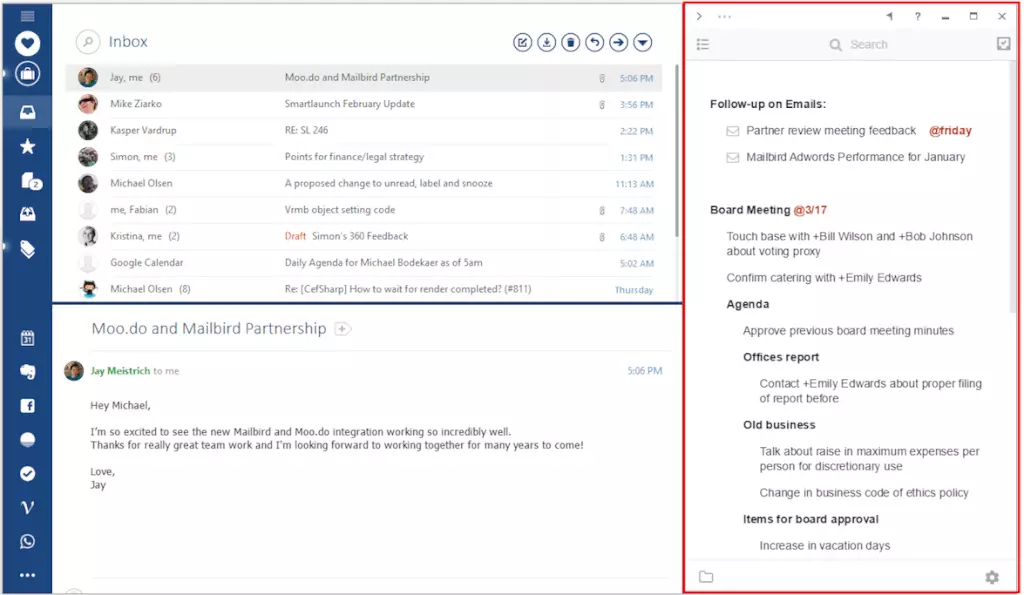Screen dimensions: 1024x595
Task: Select the briefcase work account icon
Action: [27, 74]
